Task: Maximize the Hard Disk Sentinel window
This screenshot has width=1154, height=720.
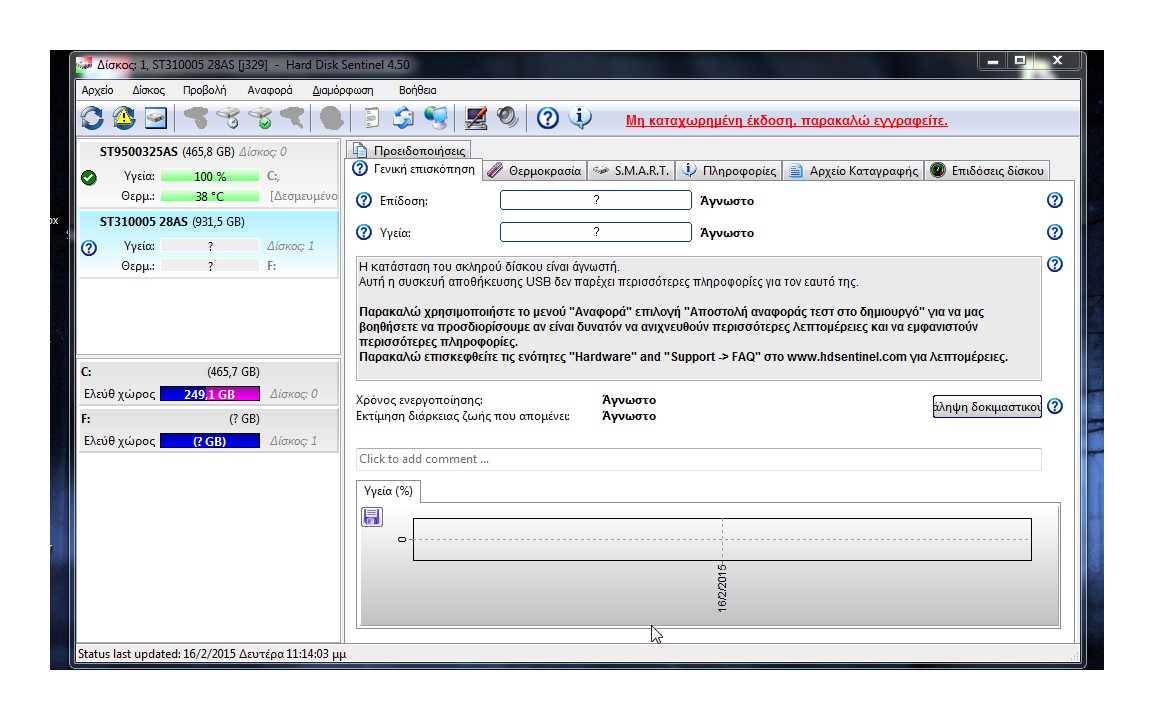Action: [1020, 61]
